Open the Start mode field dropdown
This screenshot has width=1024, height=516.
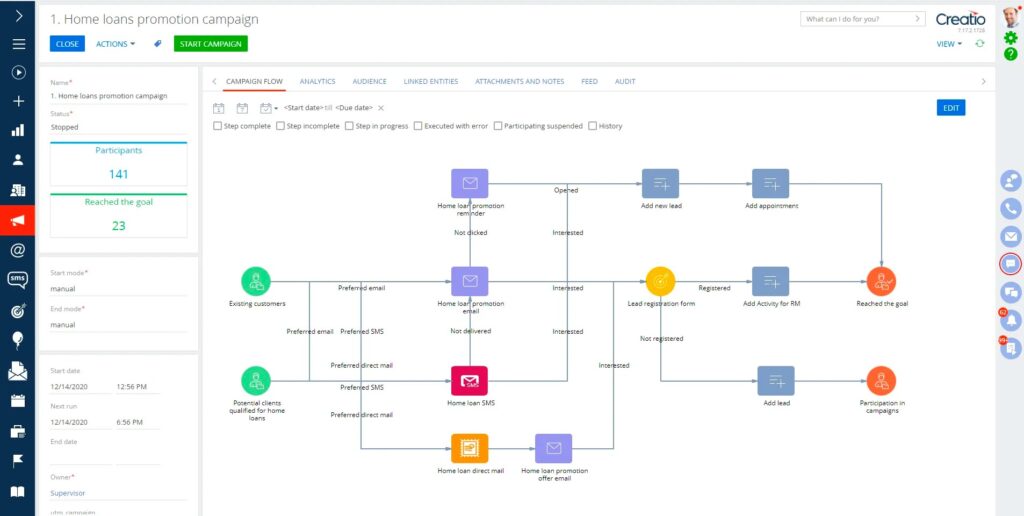click(119, 289)
